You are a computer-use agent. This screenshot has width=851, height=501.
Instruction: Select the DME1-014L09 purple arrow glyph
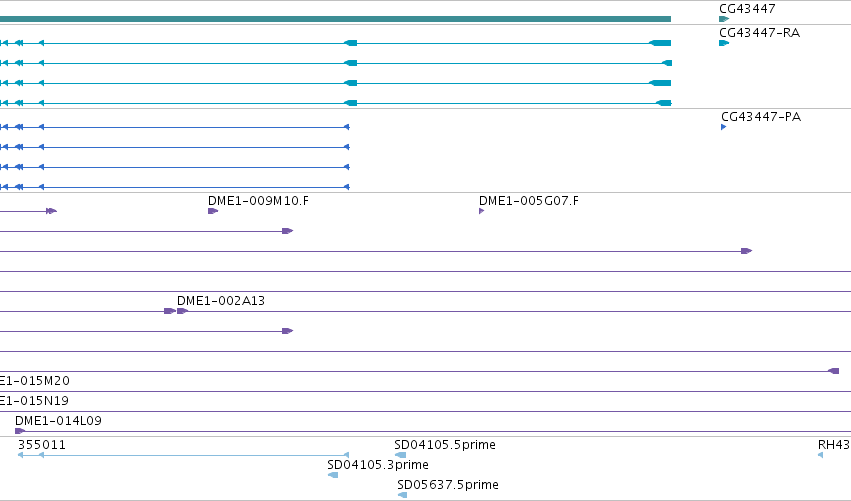pos(20,431)
